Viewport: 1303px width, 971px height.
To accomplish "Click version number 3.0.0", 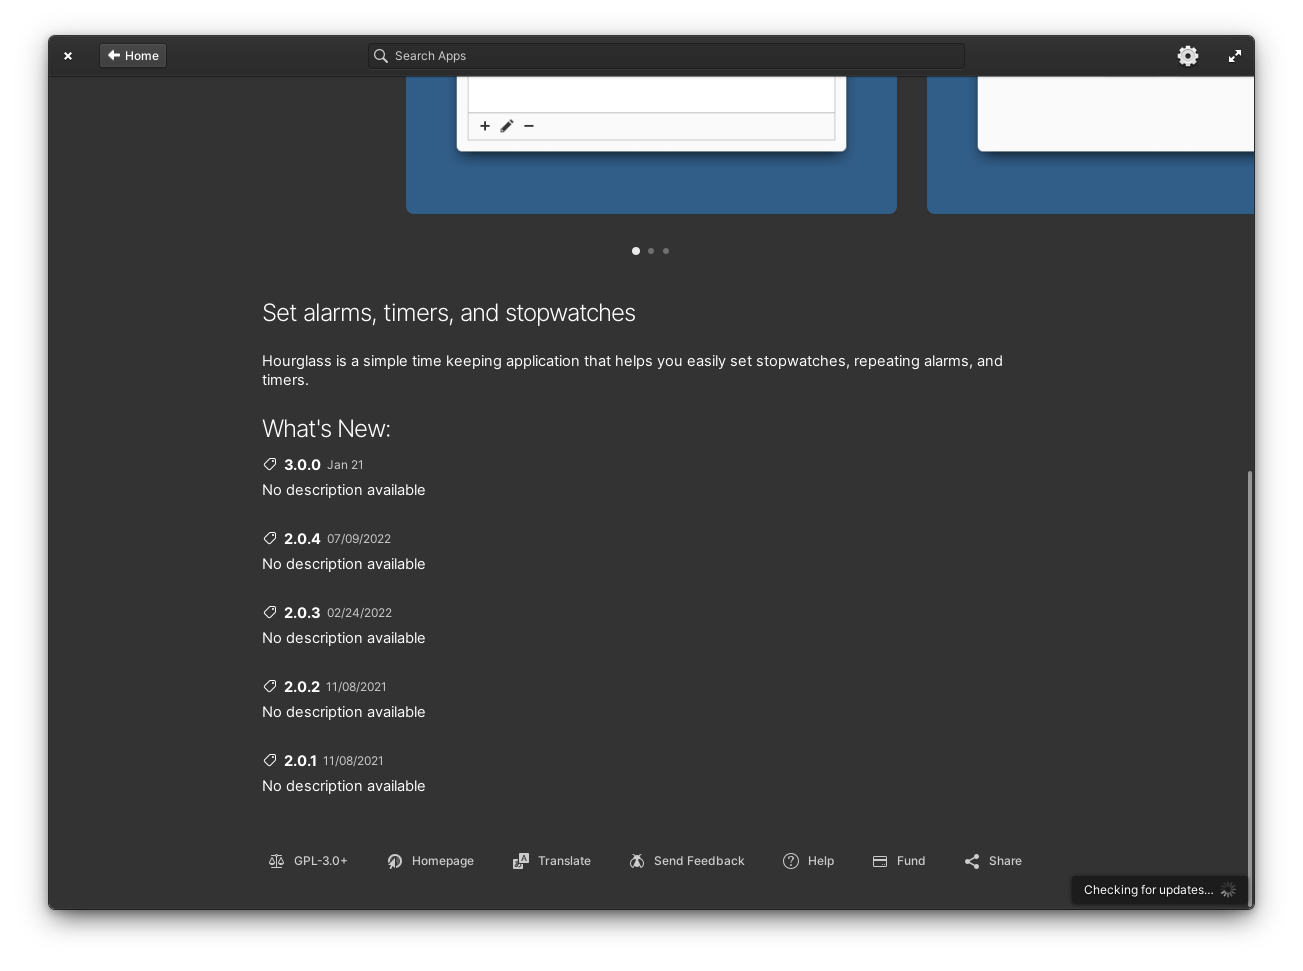I will (x=302, y=465).
